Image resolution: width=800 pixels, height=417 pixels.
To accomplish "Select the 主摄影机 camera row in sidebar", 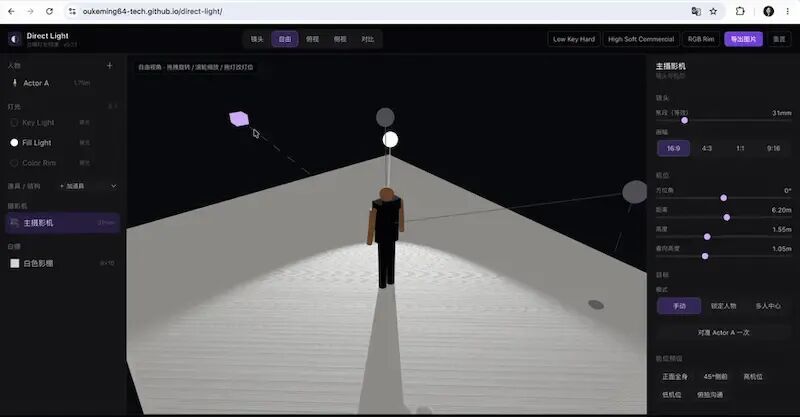I will tap(63, 223).
